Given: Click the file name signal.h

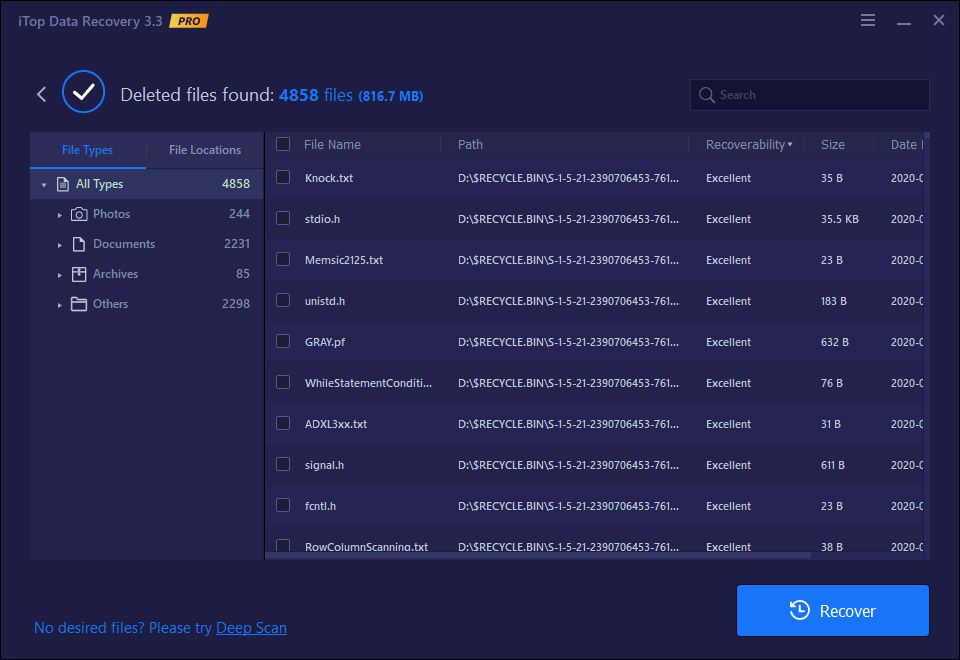Looking at the screenshot, I should (x=324, y=465).
